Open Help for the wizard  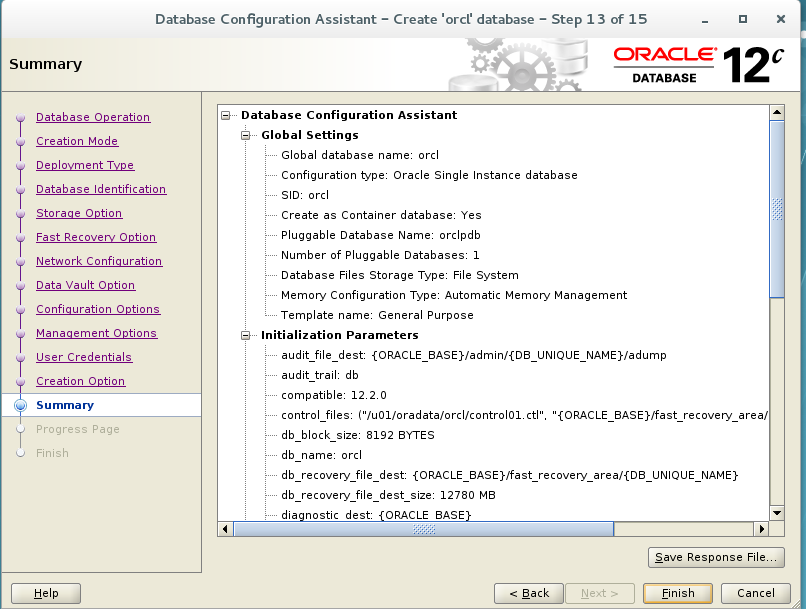click(46, 593)
